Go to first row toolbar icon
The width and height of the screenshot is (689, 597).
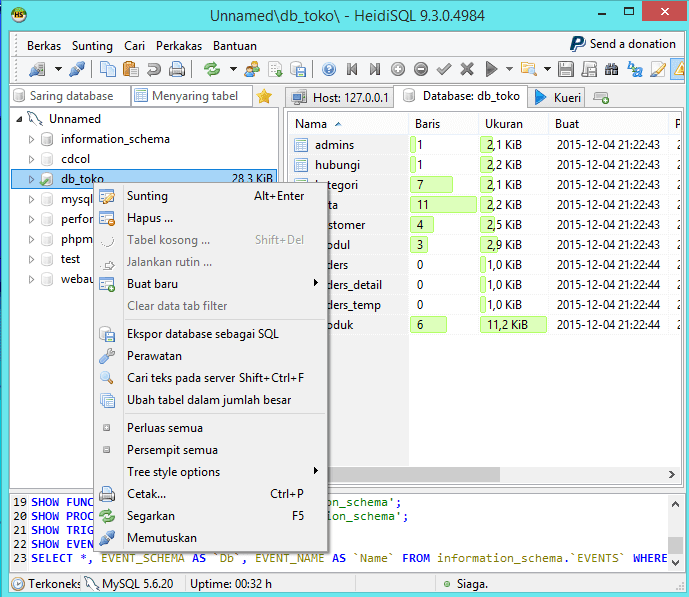(x=352, y=69)
